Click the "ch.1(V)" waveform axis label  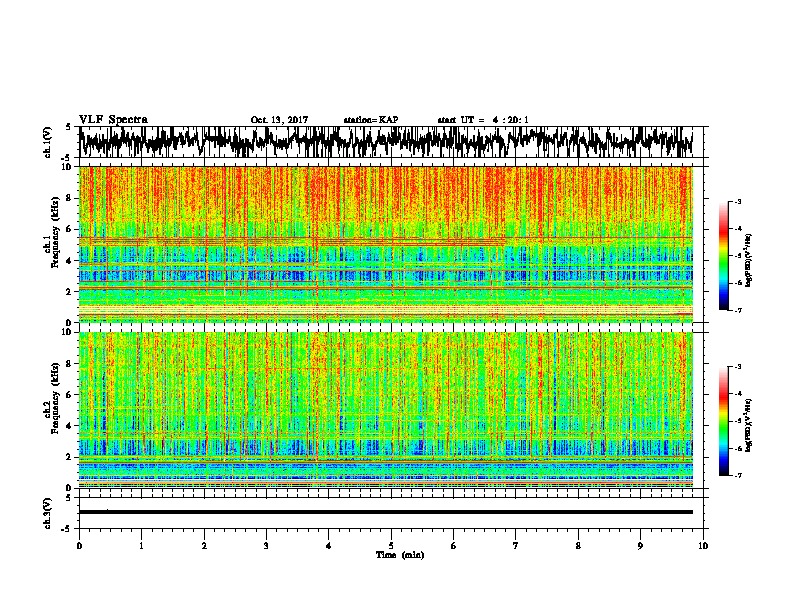(48, 142)
